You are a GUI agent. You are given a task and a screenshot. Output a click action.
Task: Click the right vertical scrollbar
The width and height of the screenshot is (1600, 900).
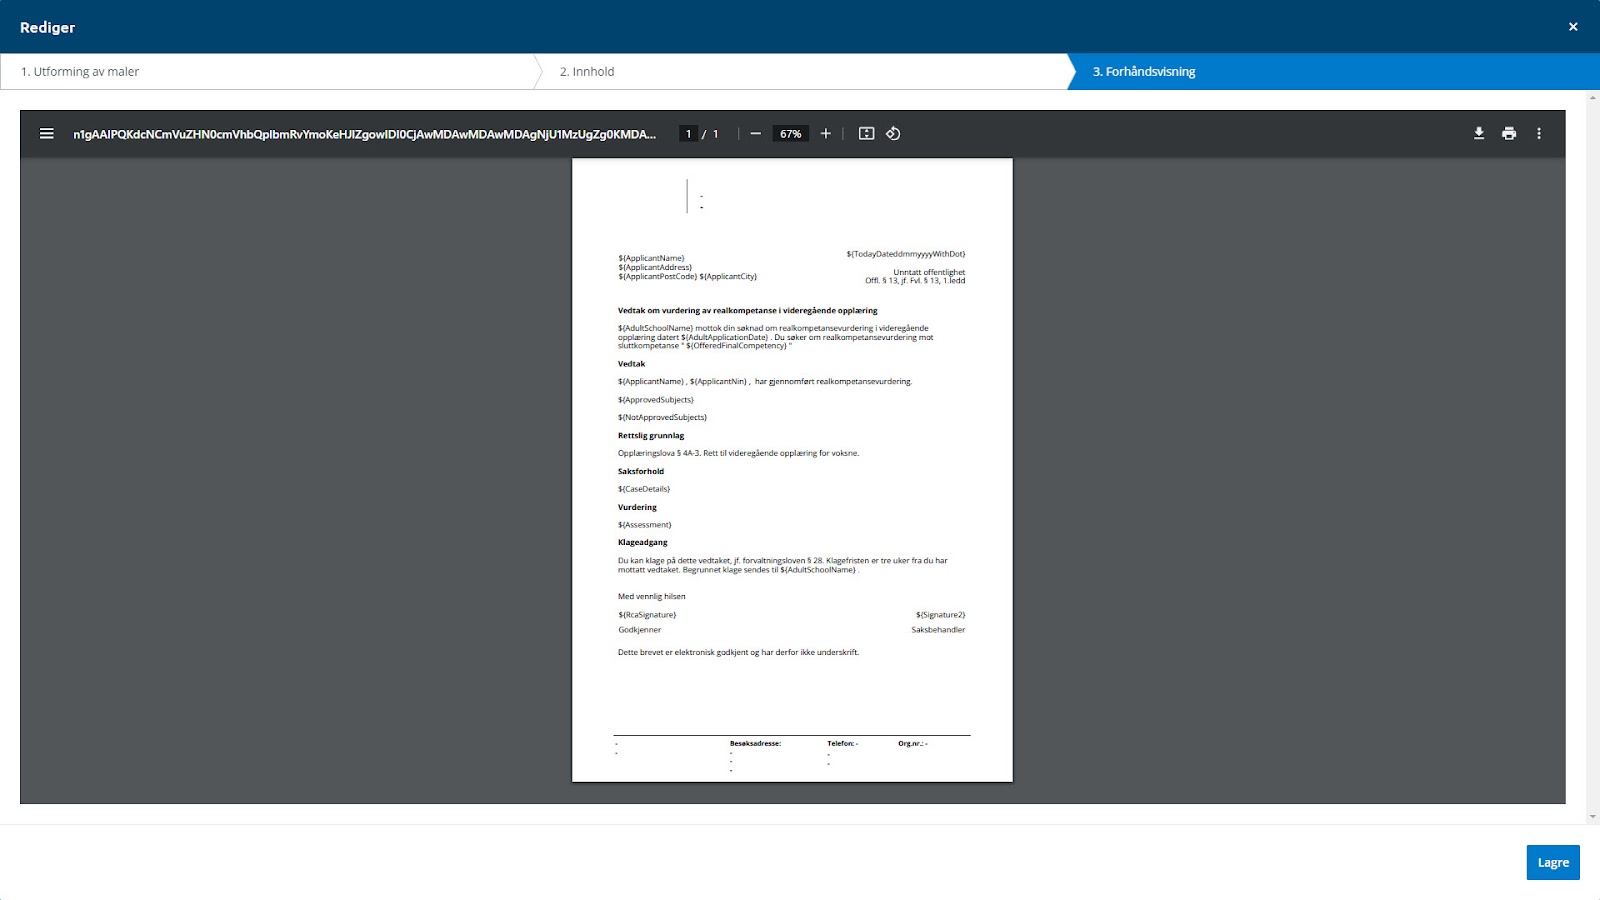[1593, 457]
